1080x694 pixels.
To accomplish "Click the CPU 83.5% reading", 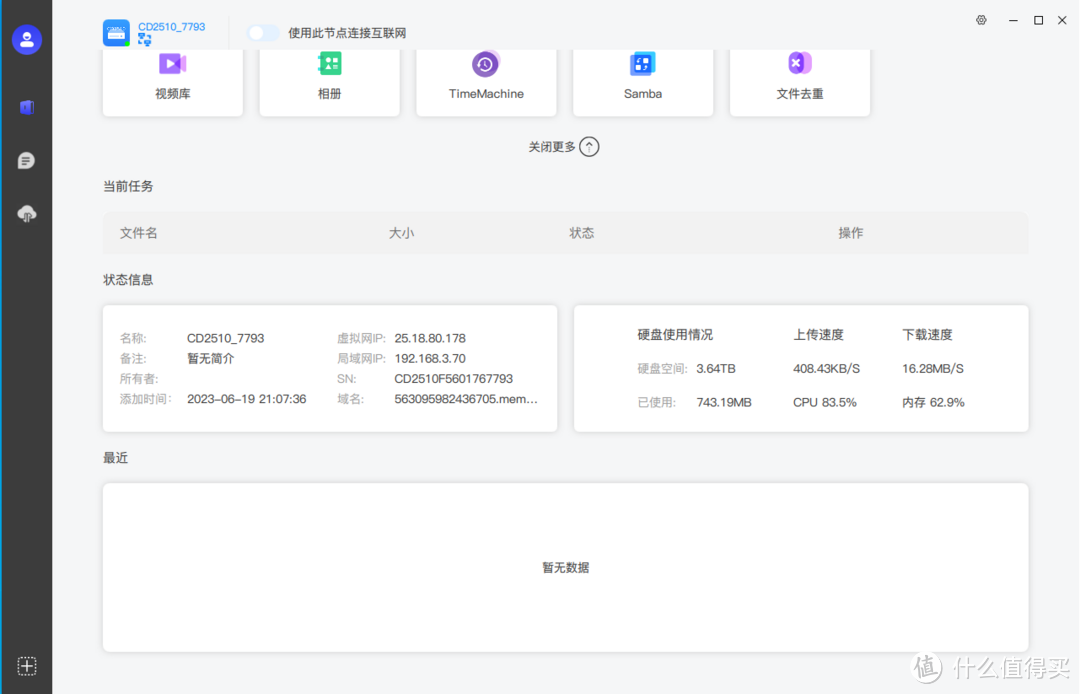I will 824,402.
